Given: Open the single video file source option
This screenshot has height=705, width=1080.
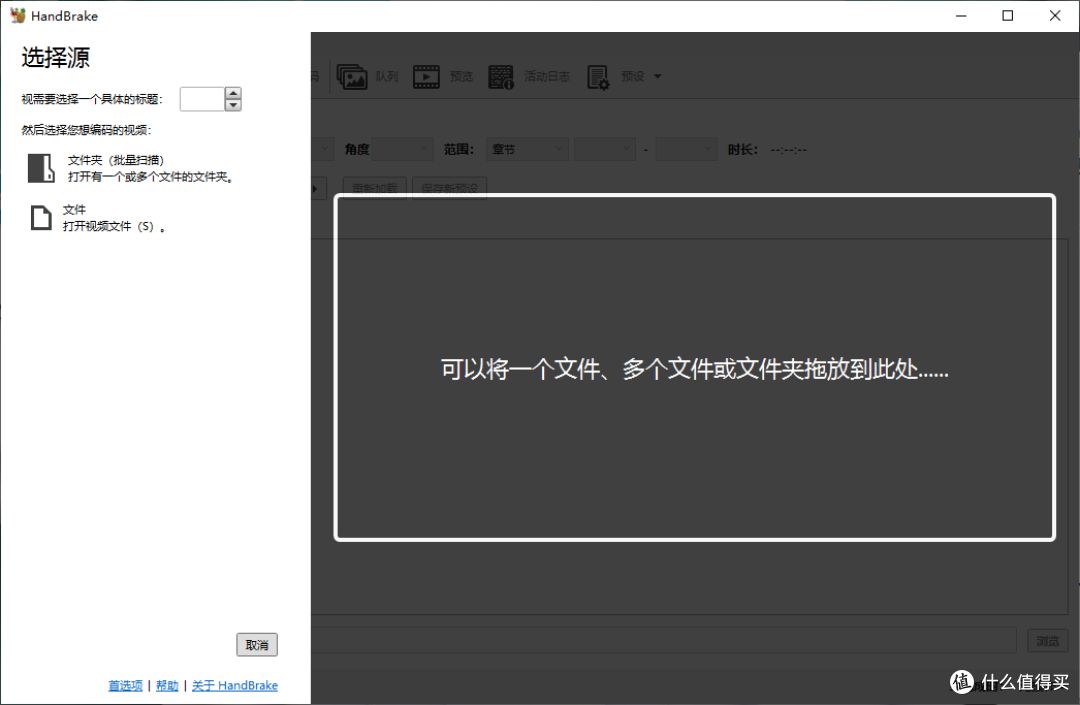Looking at the screenshot, I should (96, 218).
